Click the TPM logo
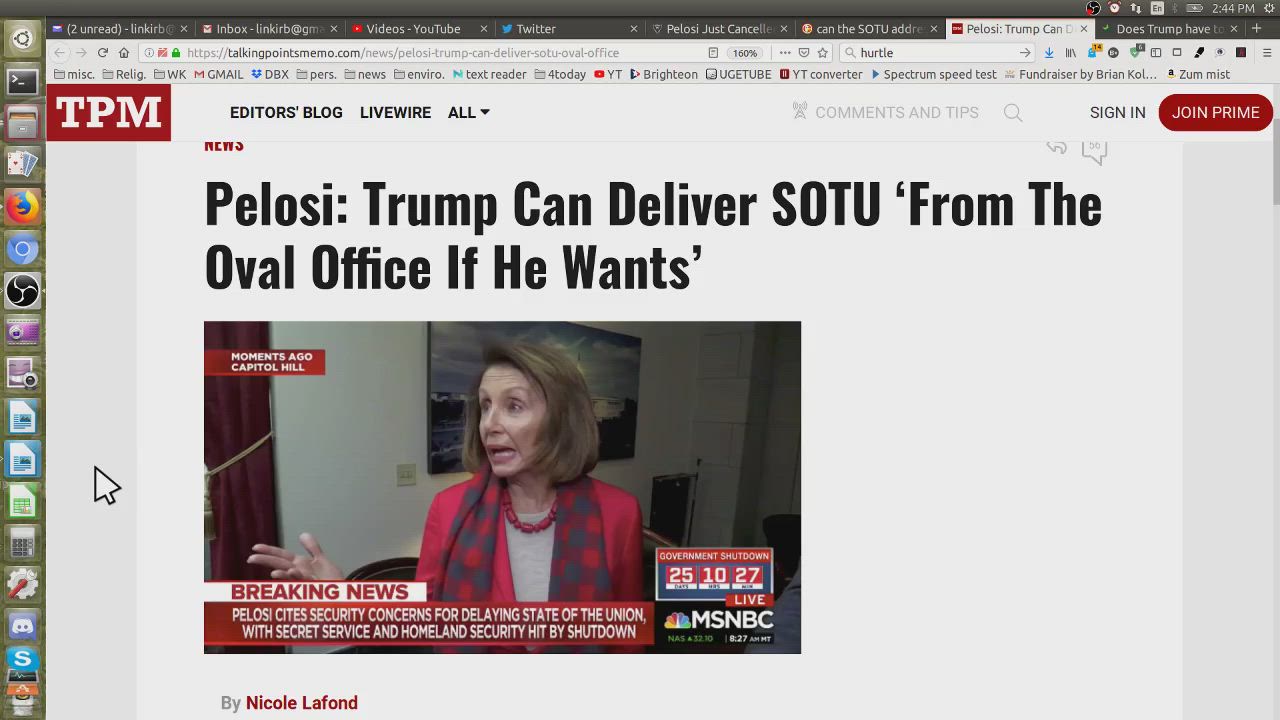Screen dimensions: 1280x720 tap(108, 112)
